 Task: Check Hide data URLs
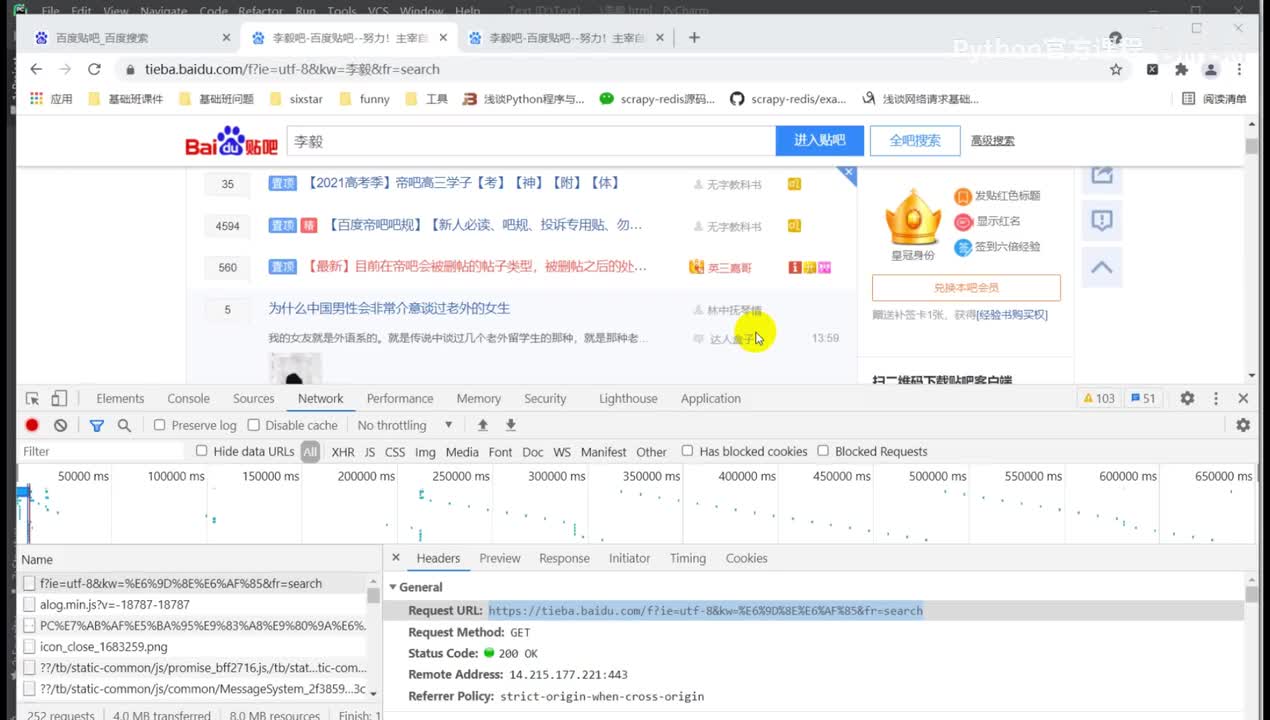point(202,451)
